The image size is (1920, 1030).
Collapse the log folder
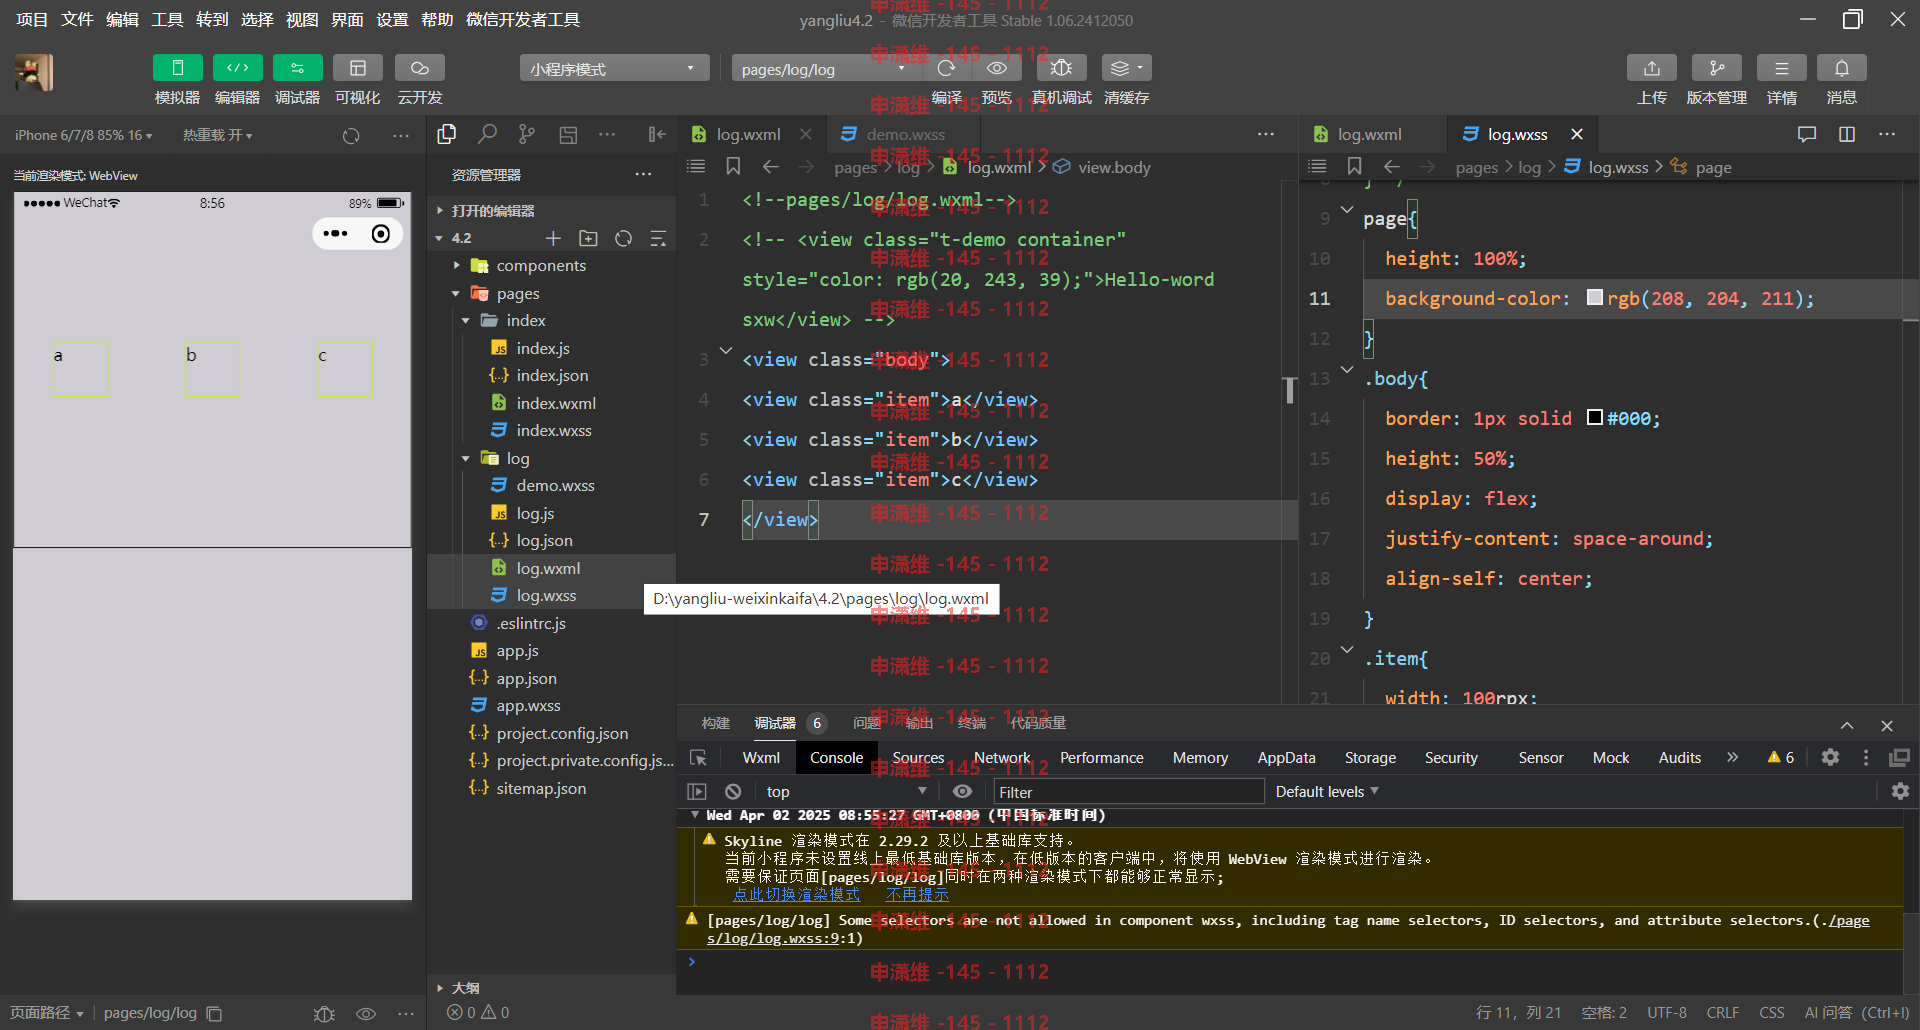[x=518, y=458]
